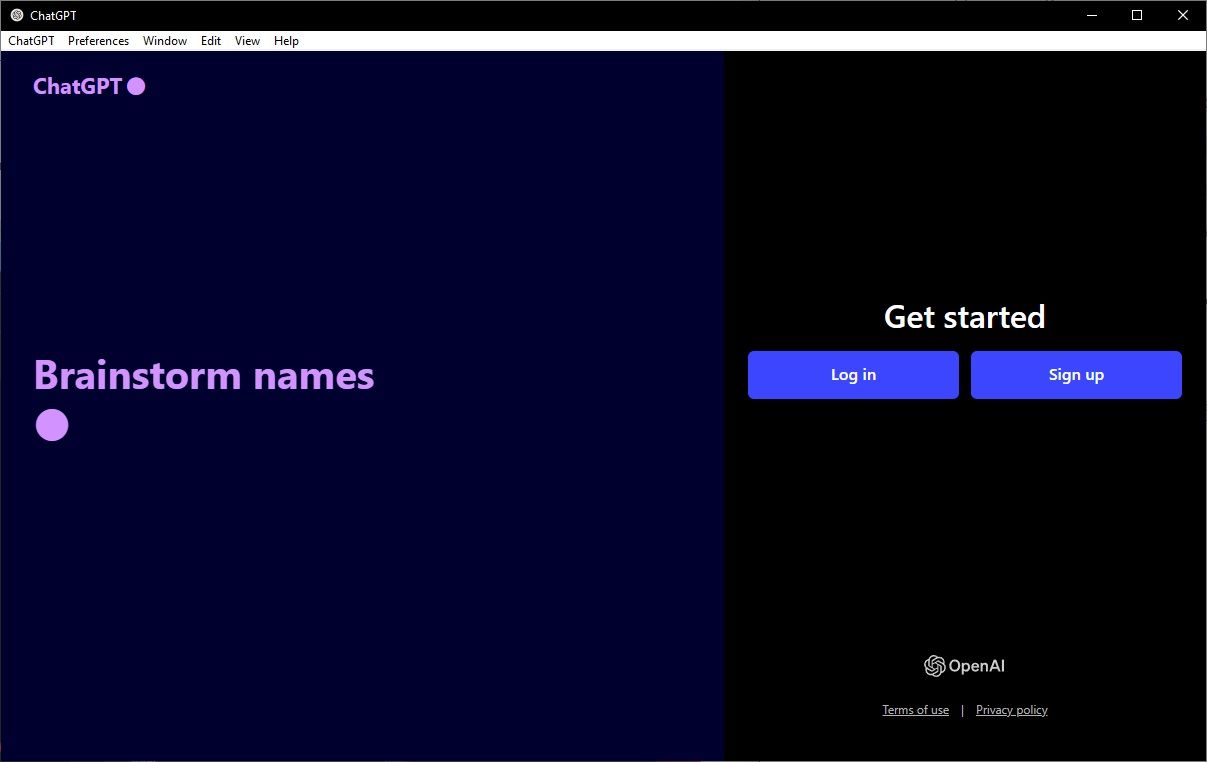
Task: Click the Sign up button
Action: coord(1076,375)
